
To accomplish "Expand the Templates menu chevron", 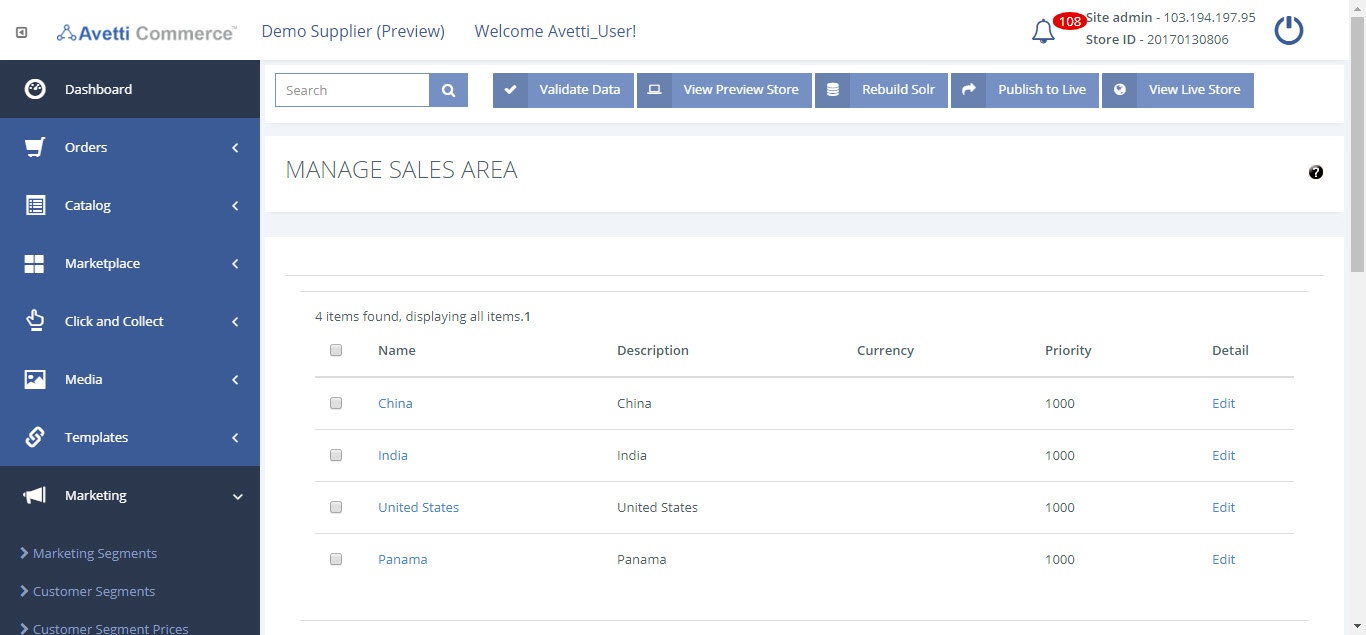I will [236, 438].
